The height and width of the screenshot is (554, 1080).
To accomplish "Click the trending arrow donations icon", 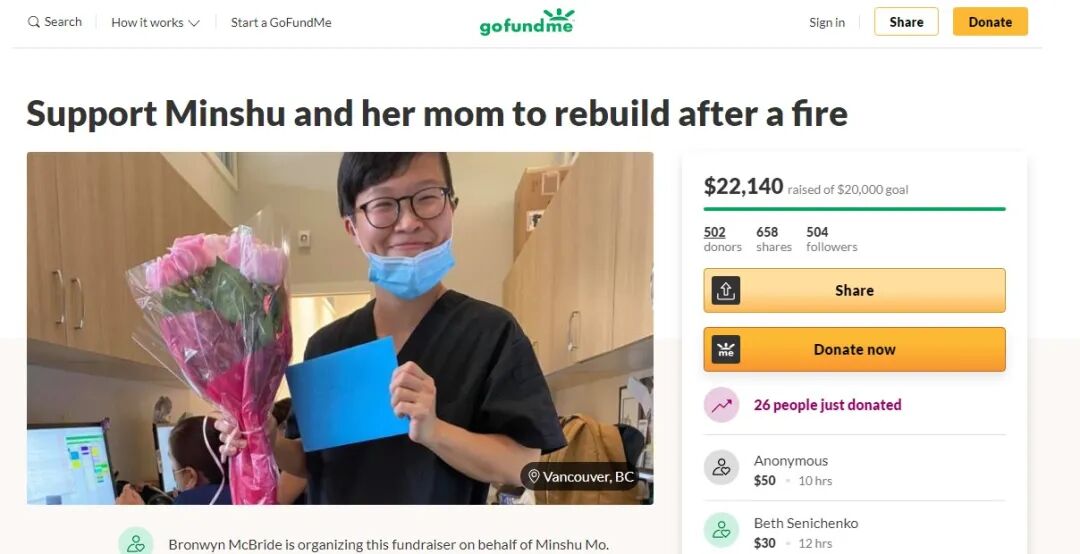I will tap(721, 405).
